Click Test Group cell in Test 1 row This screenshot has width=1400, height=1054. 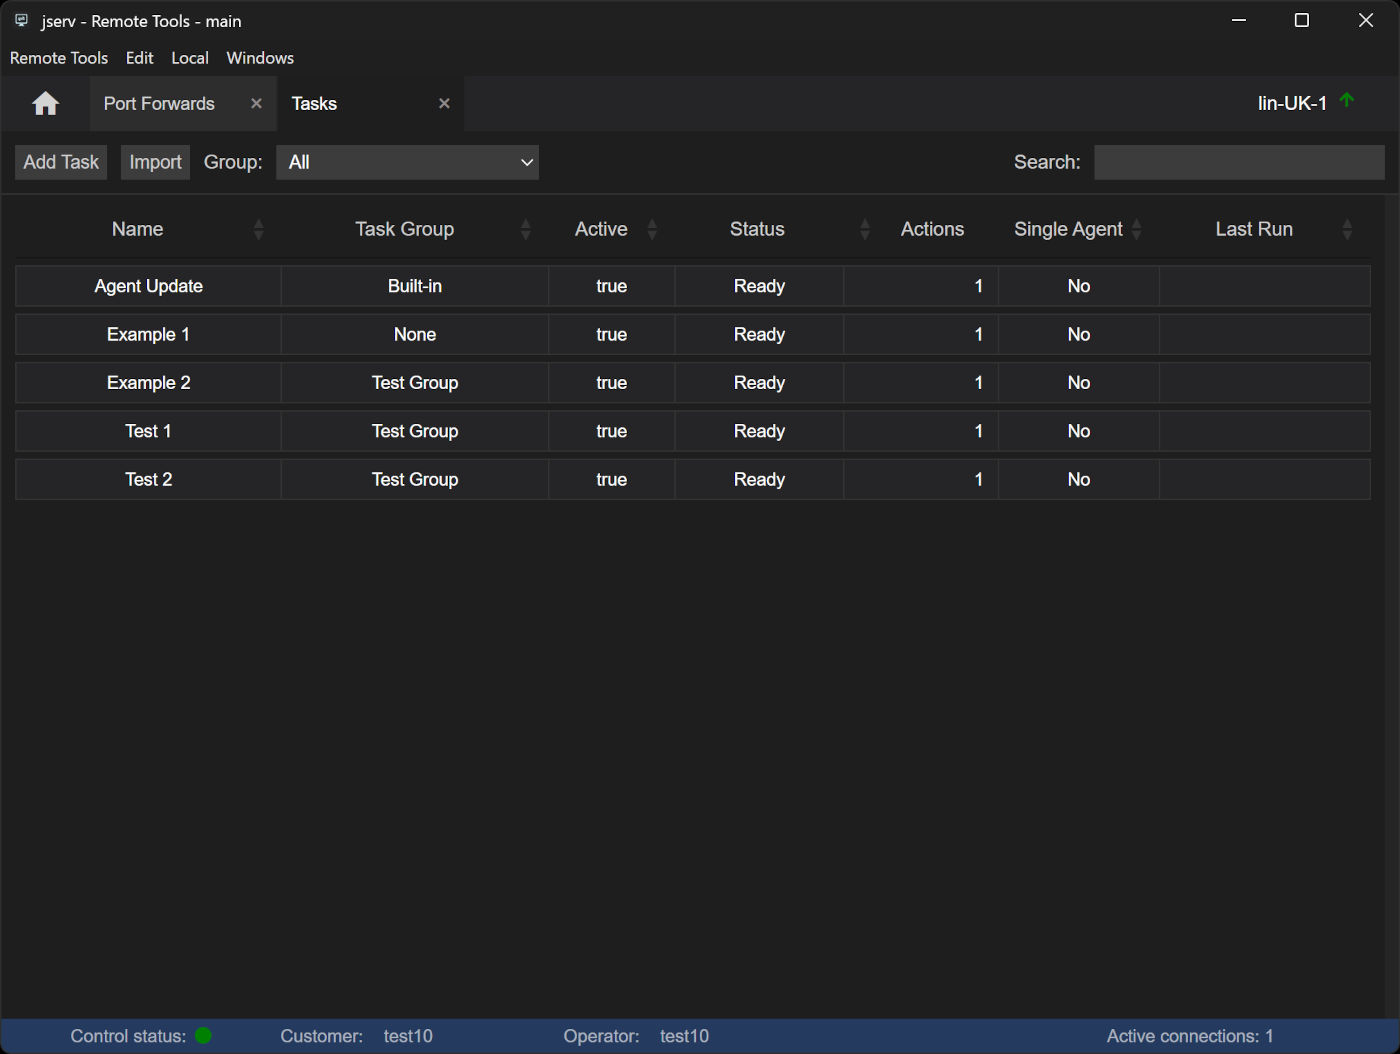[x=415, y=431]
